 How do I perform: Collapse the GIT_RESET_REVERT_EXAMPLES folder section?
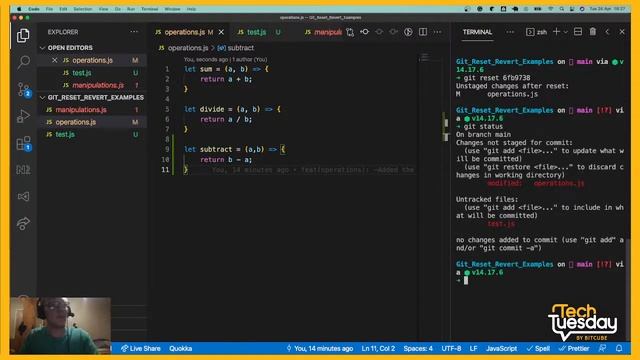point(42,98)
